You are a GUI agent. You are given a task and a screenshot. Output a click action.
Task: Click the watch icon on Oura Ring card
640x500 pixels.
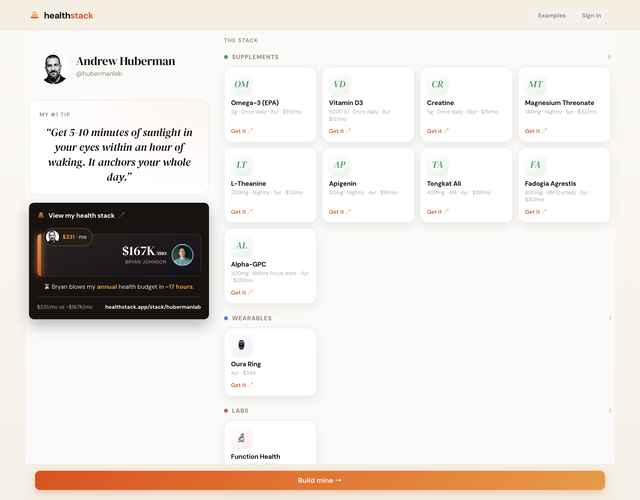pos(241,345)
